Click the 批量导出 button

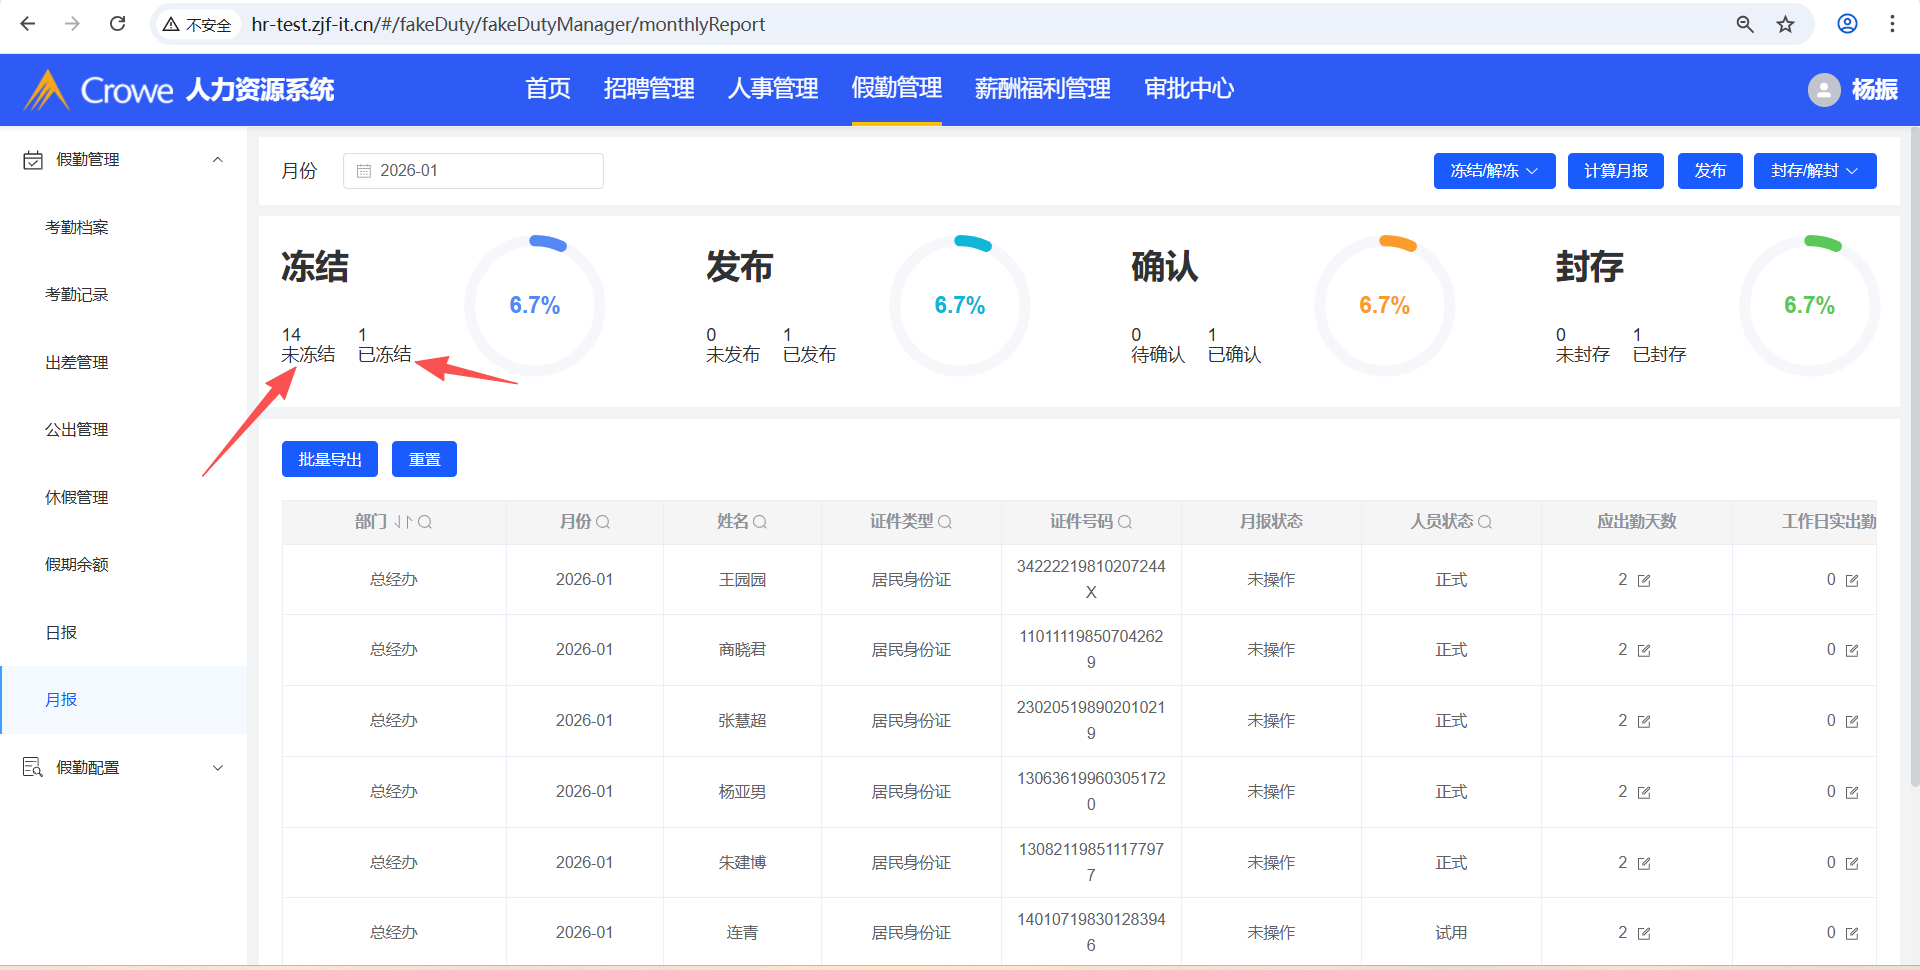[330, 459]
